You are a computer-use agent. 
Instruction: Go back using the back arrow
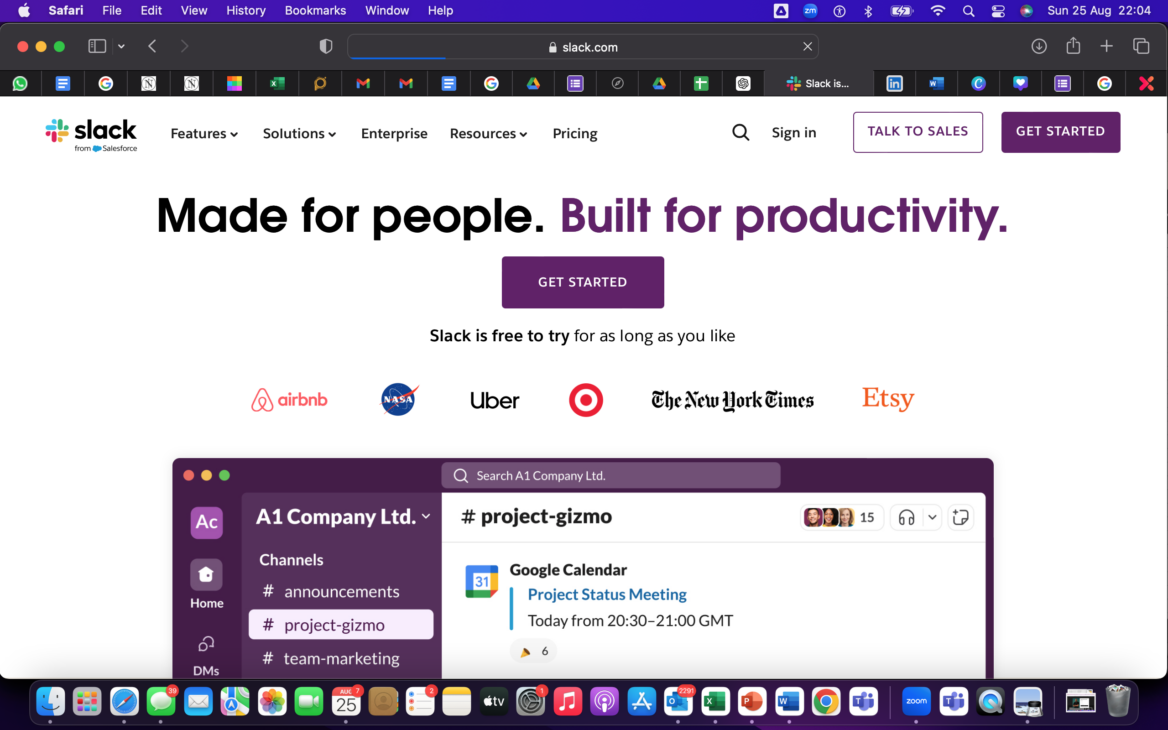click(152, 46)
